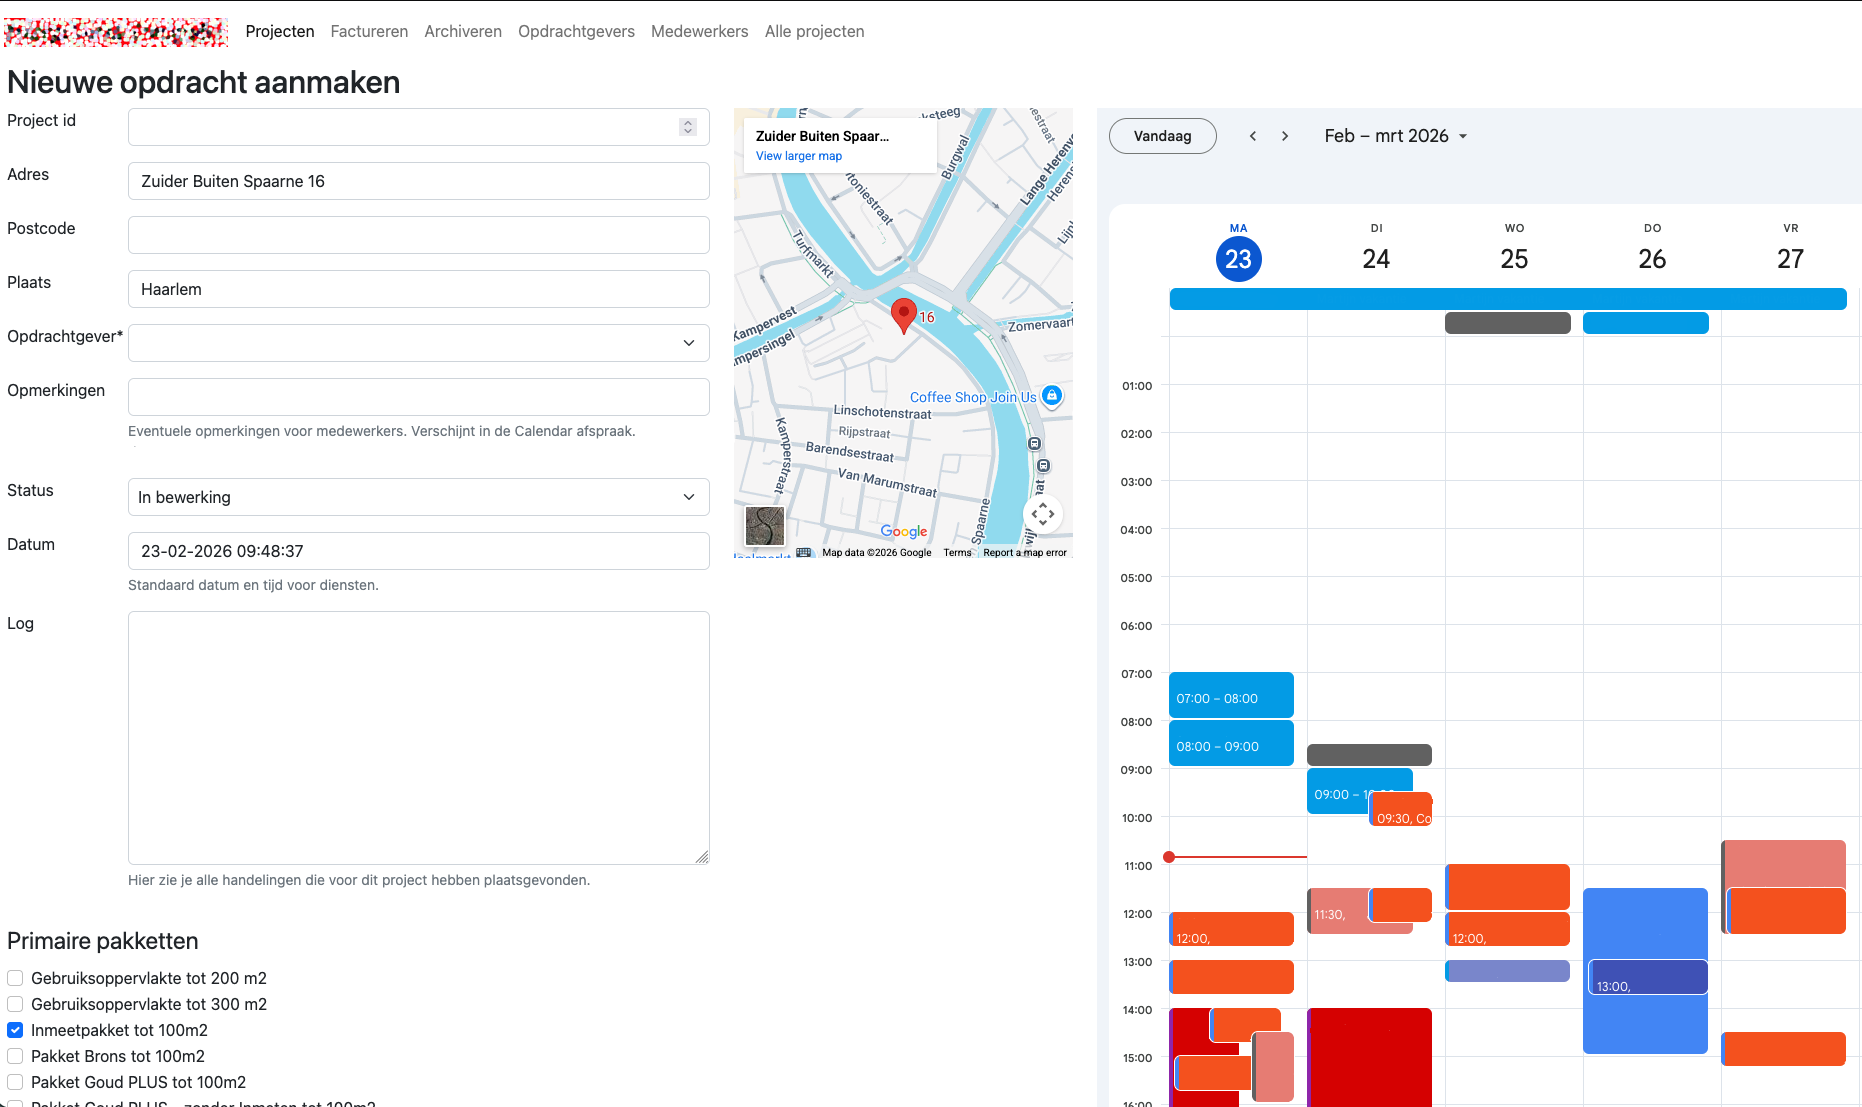Click the Coffee Shop Join Us map marker

[1051, 395]
